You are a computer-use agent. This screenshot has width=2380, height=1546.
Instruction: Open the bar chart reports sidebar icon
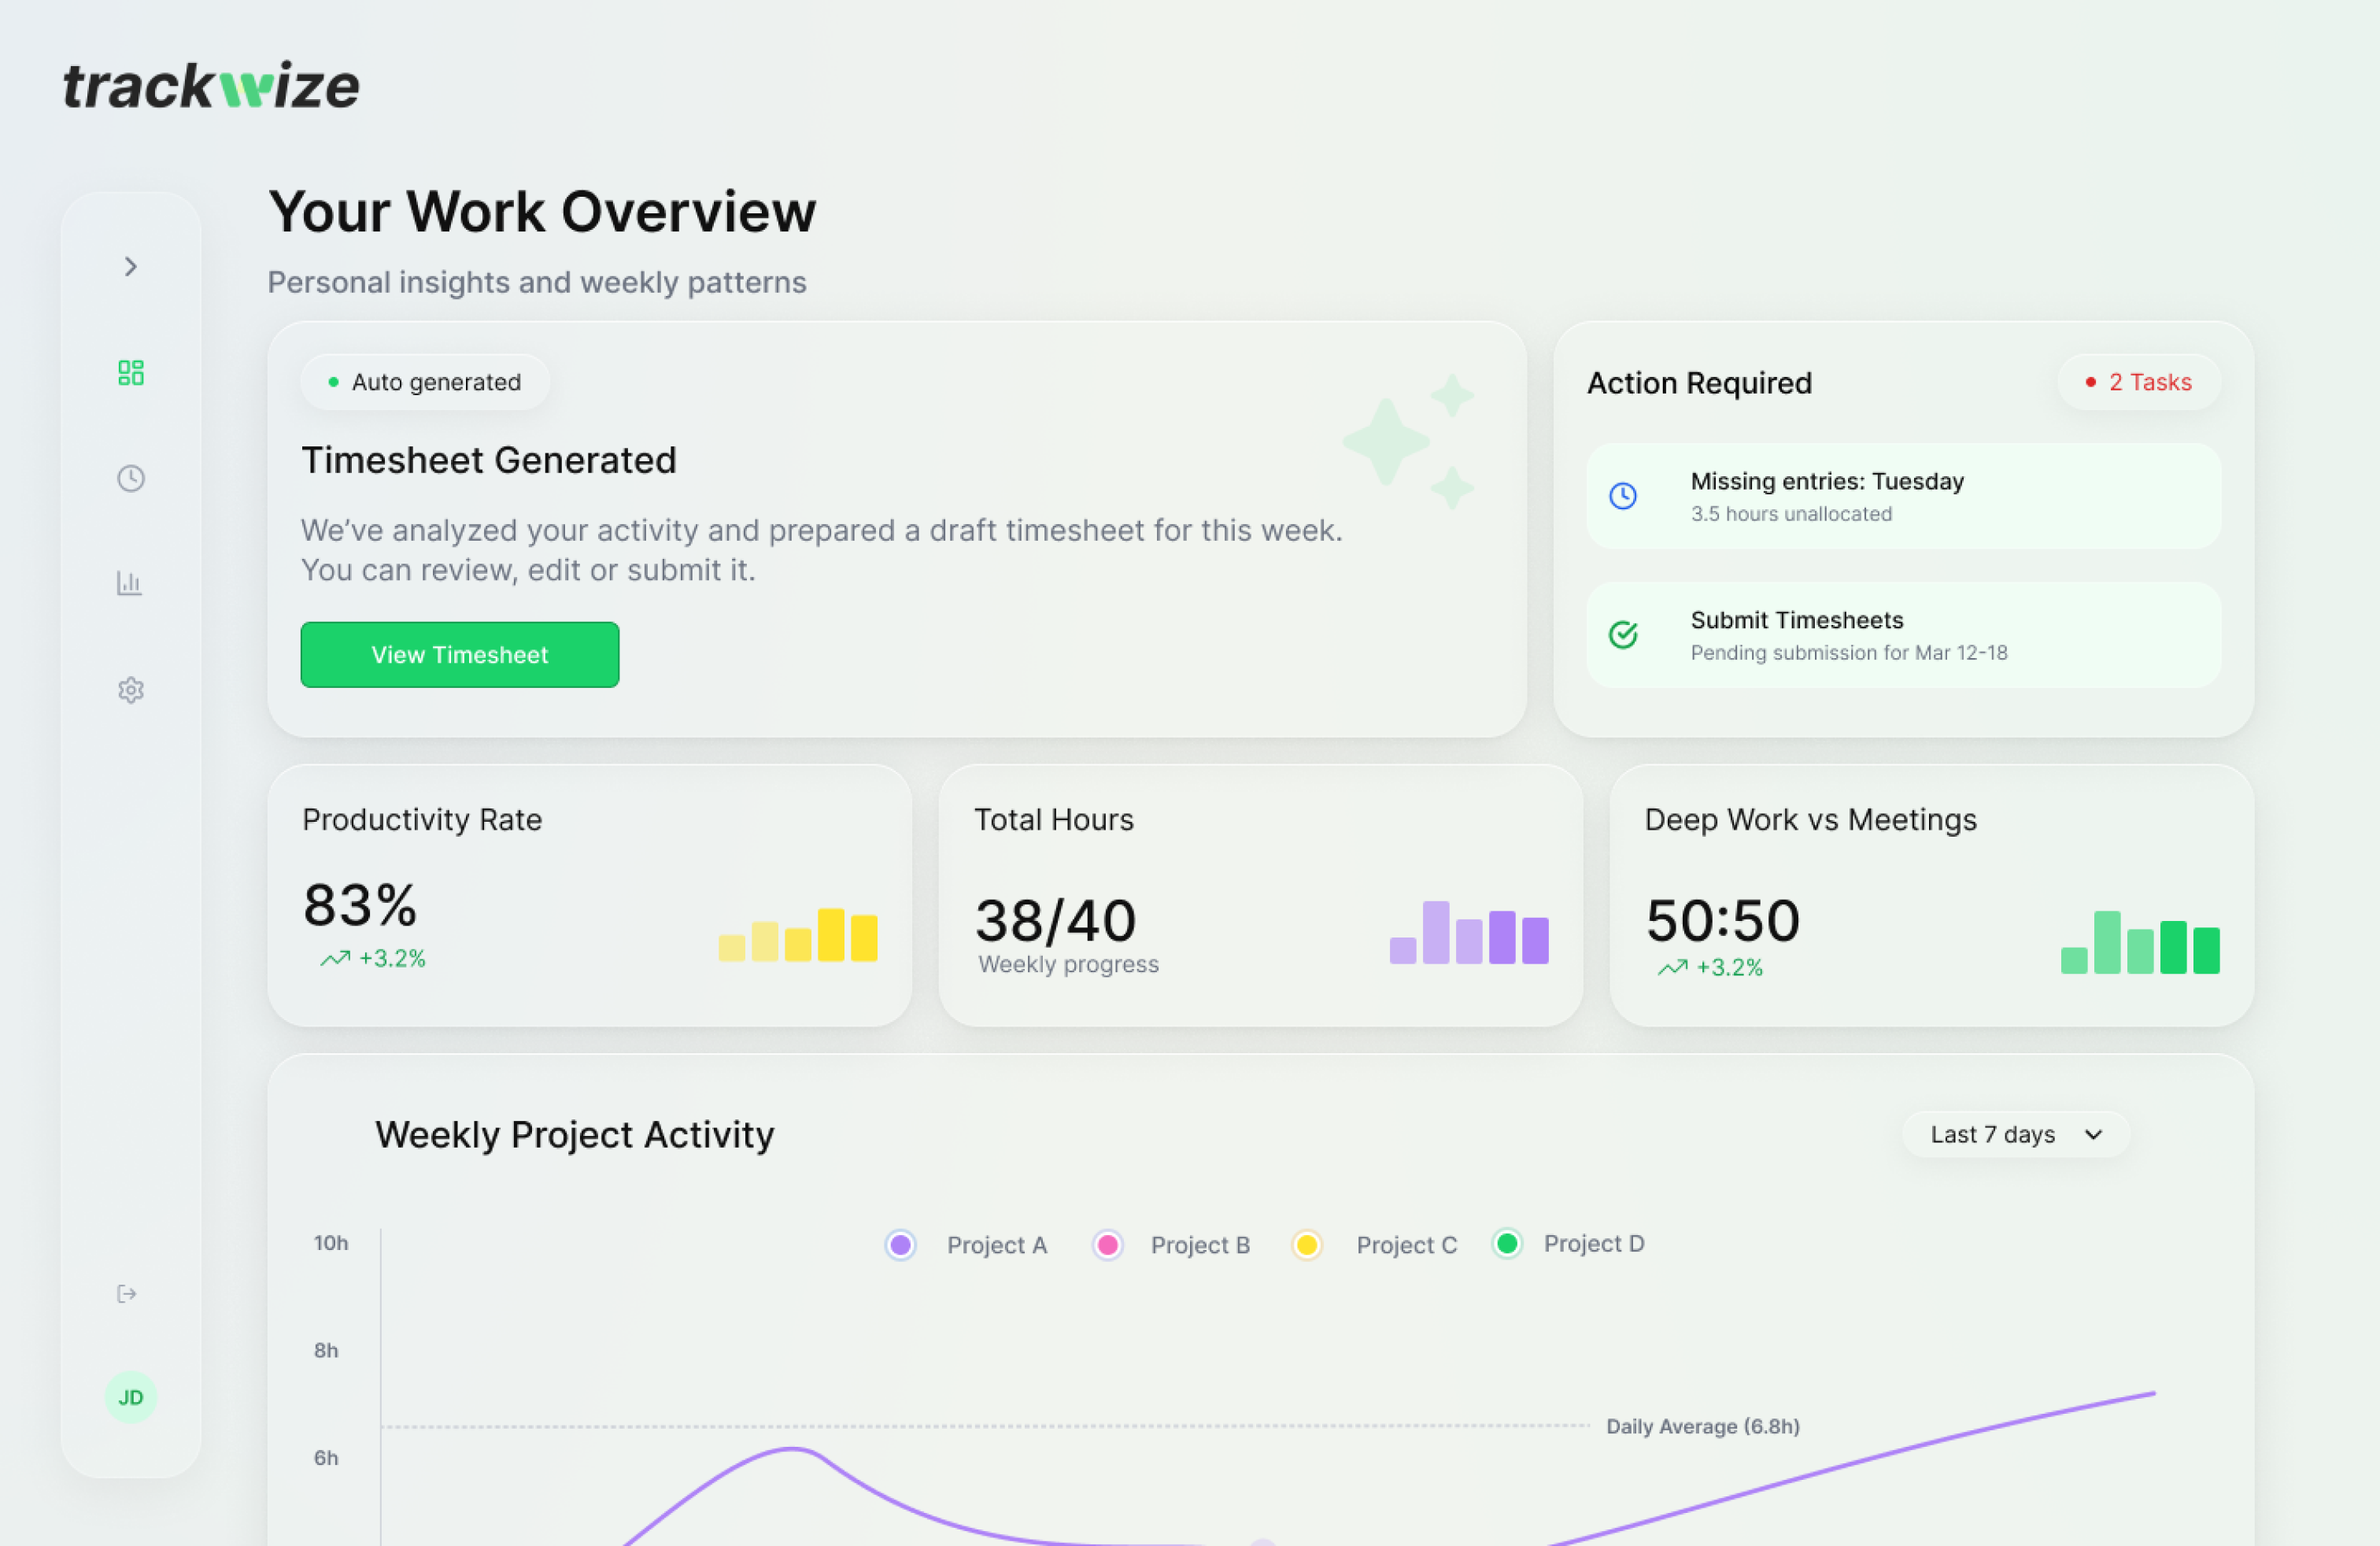click(130, 583)
